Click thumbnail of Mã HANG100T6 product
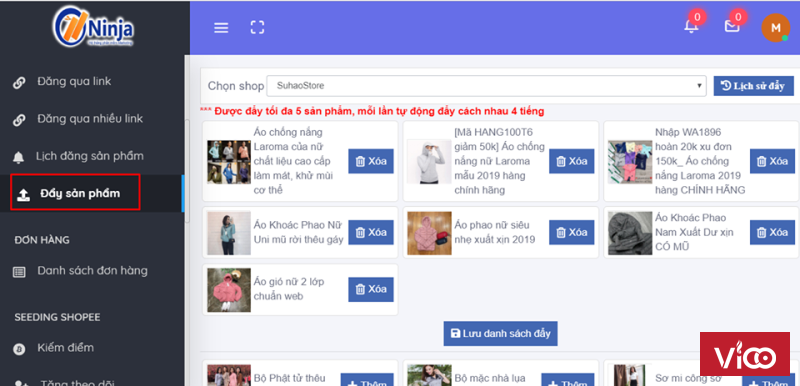Screen dimensions: 800x386 429,162
